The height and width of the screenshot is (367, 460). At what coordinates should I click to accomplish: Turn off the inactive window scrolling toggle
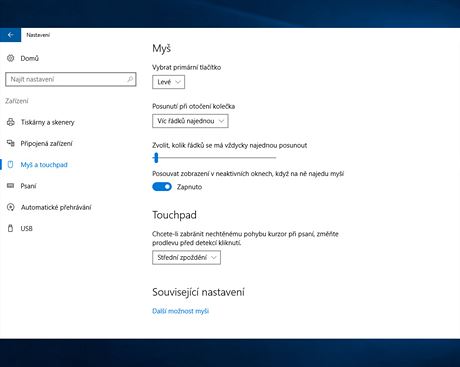[162, 187]
